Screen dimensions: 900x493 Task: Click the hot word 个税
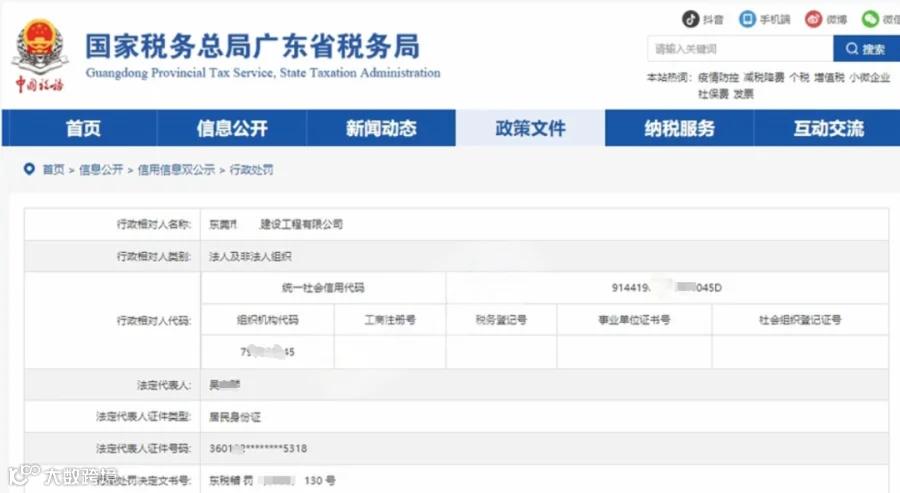tap(799, 77)
